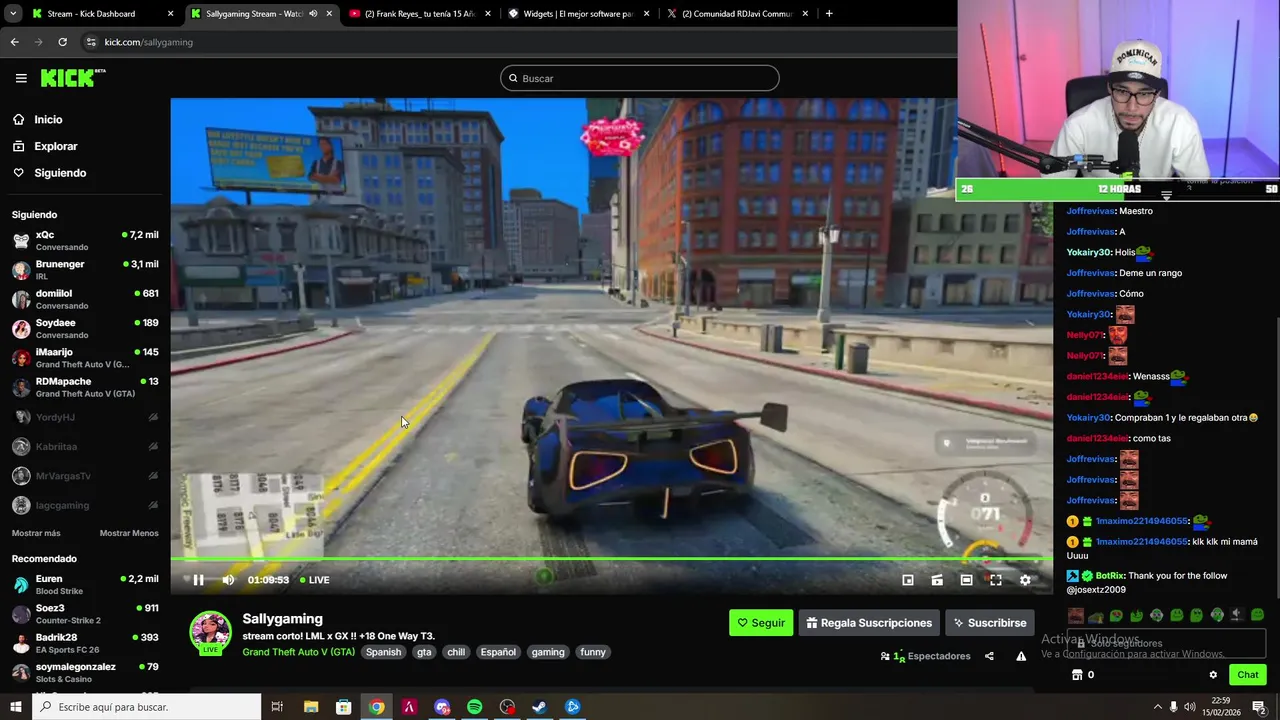
Task: Reload the kick.com page
Action: 62,42
